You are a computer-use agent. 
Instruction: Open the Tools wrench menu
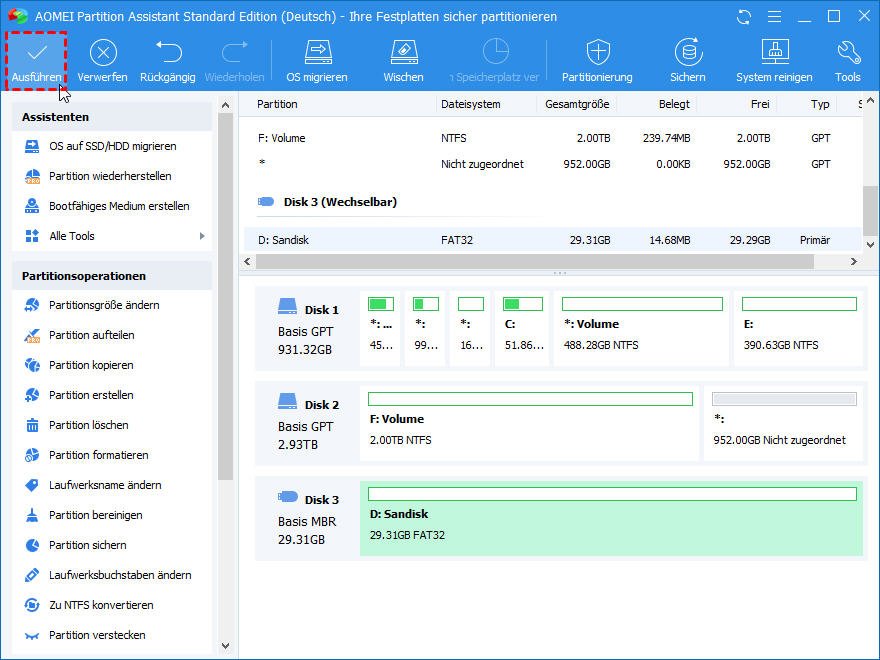pos(848,54)
